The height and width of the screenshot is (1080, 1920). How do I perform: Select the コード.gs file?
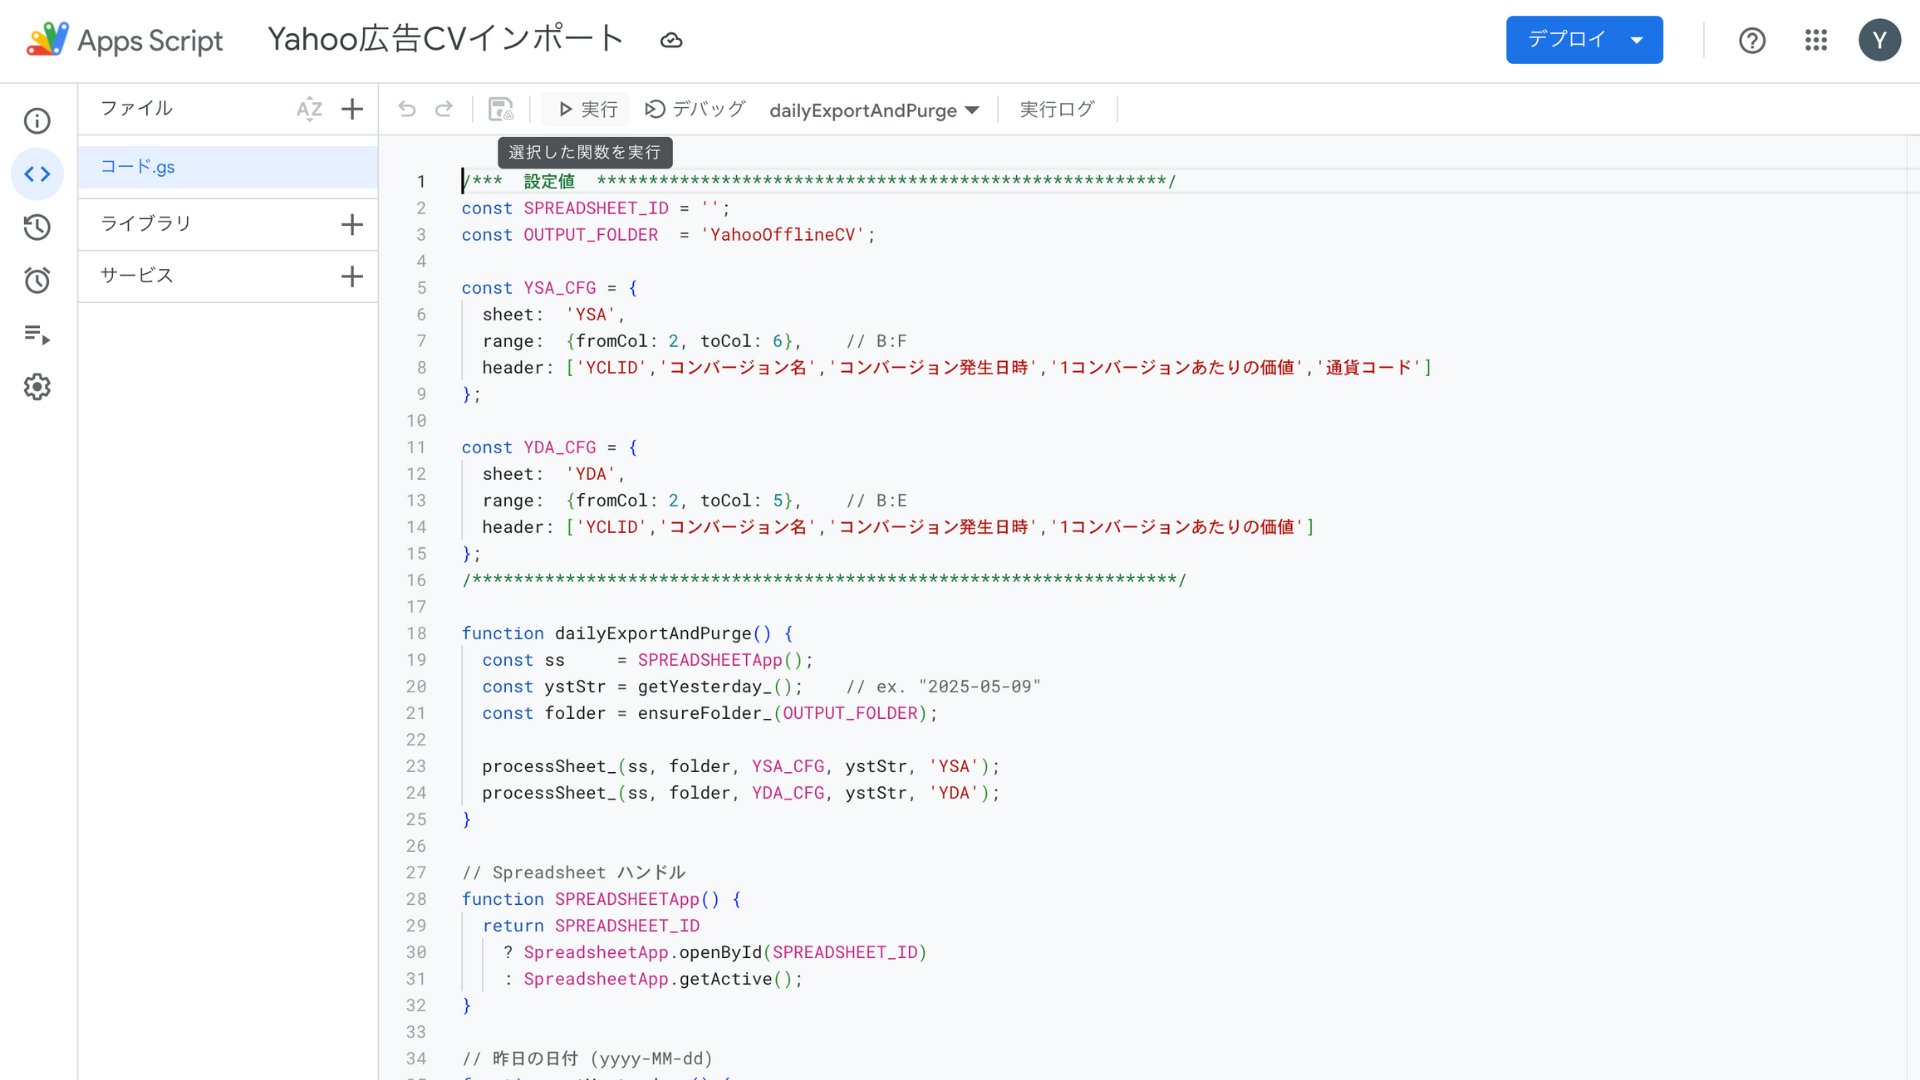tap(228, 167)
